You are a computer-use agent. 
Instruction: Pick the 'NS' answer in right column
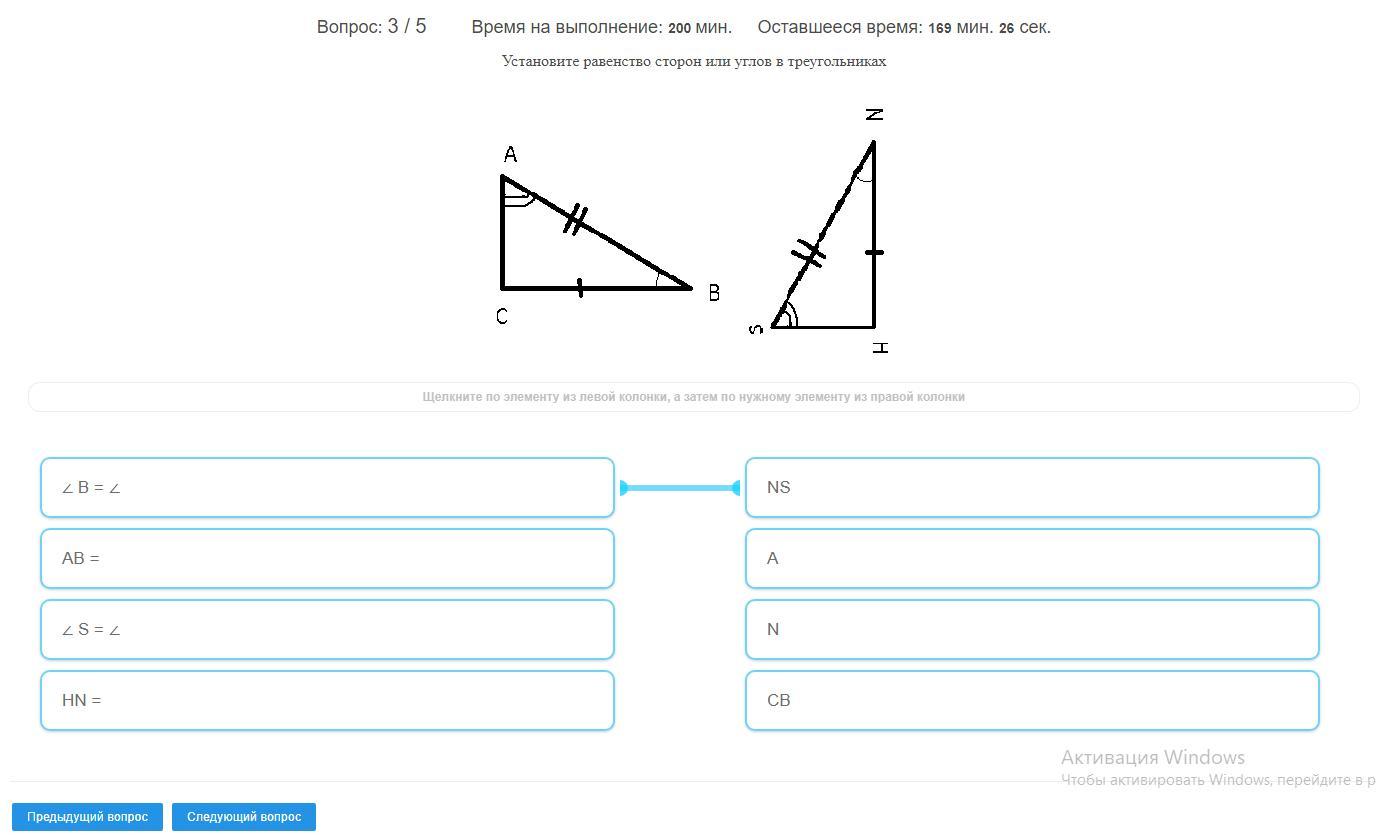(x=1032, y=488)
